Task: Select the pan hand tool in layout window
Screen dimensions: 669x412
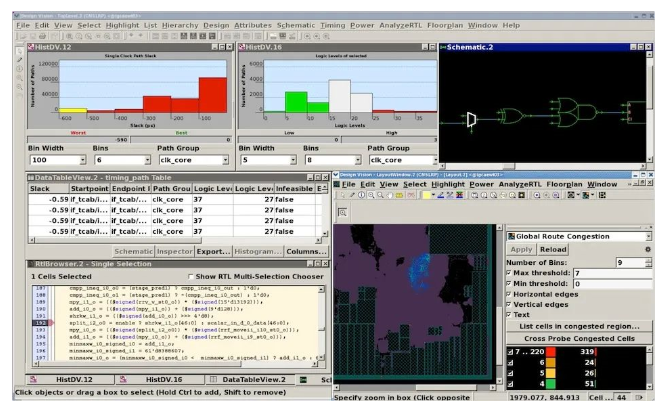Action: [390, 195]
